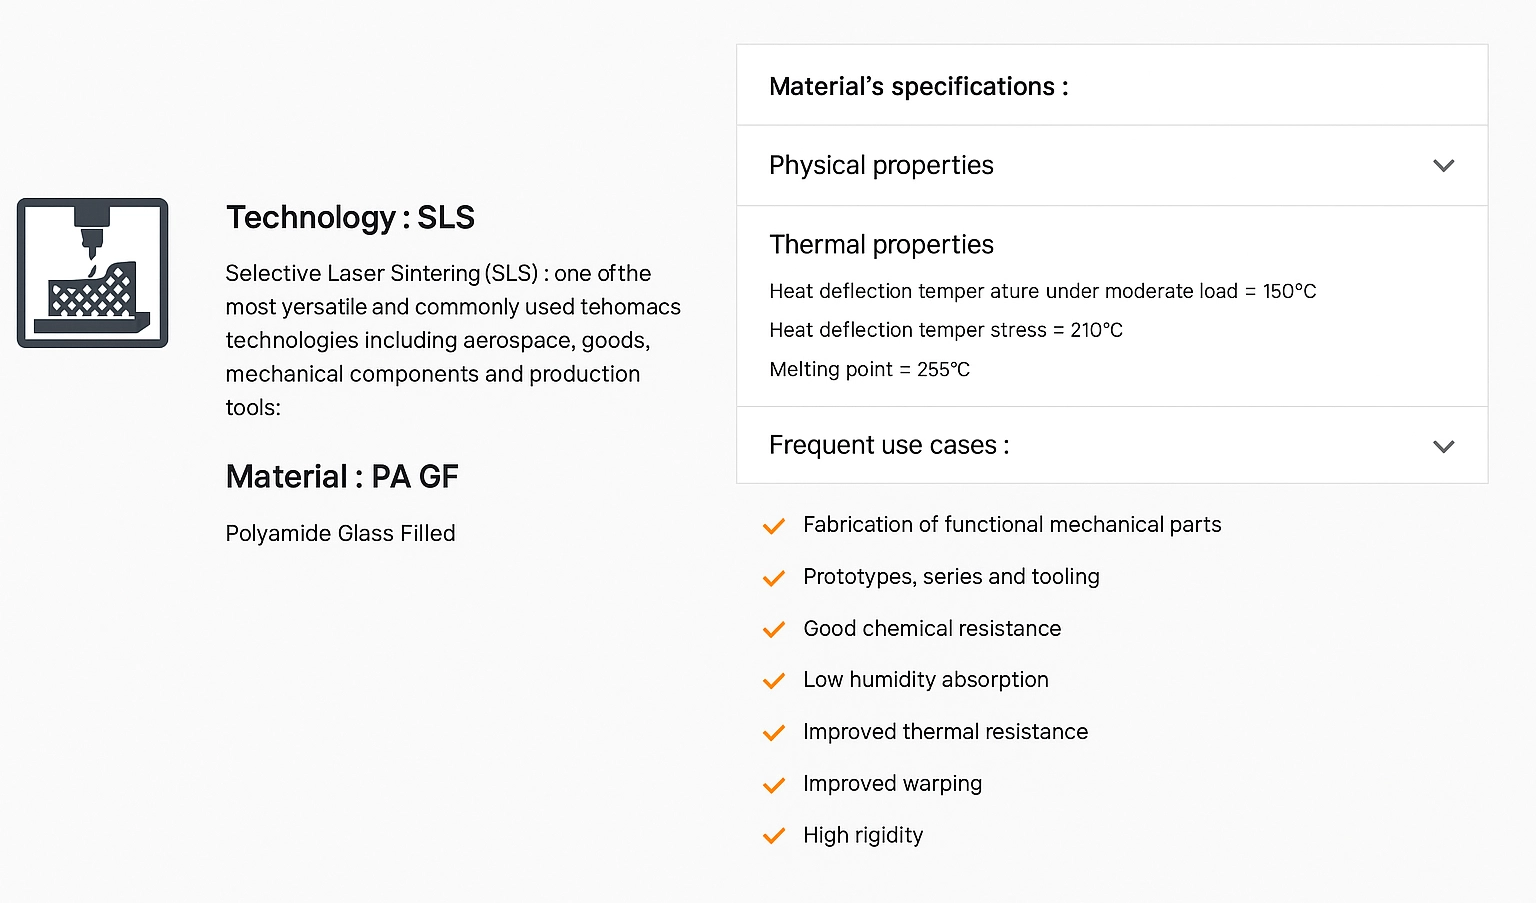This screenshot has height=903, width=1536.
Task: Click the SLS 3D printer icon
Action: tap(92, 273)
